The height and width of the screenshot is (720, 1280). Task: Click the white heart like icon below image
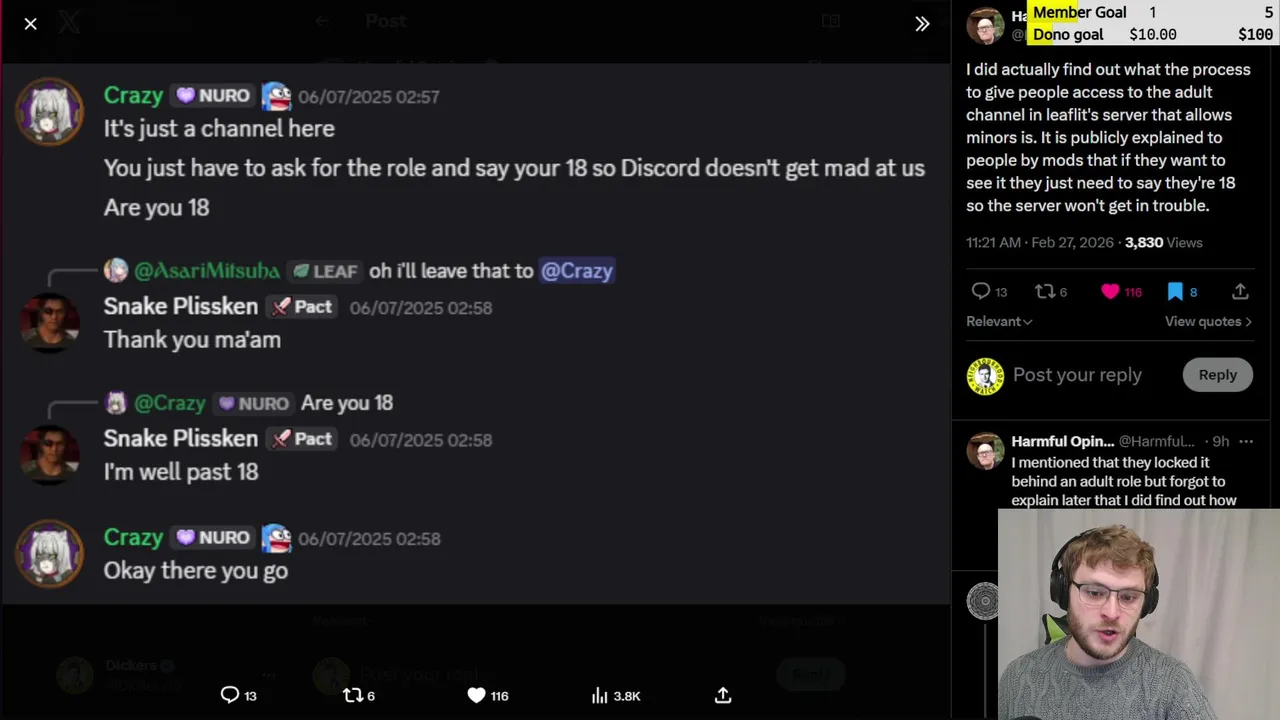pyautogui.click(x=476, y=695)
